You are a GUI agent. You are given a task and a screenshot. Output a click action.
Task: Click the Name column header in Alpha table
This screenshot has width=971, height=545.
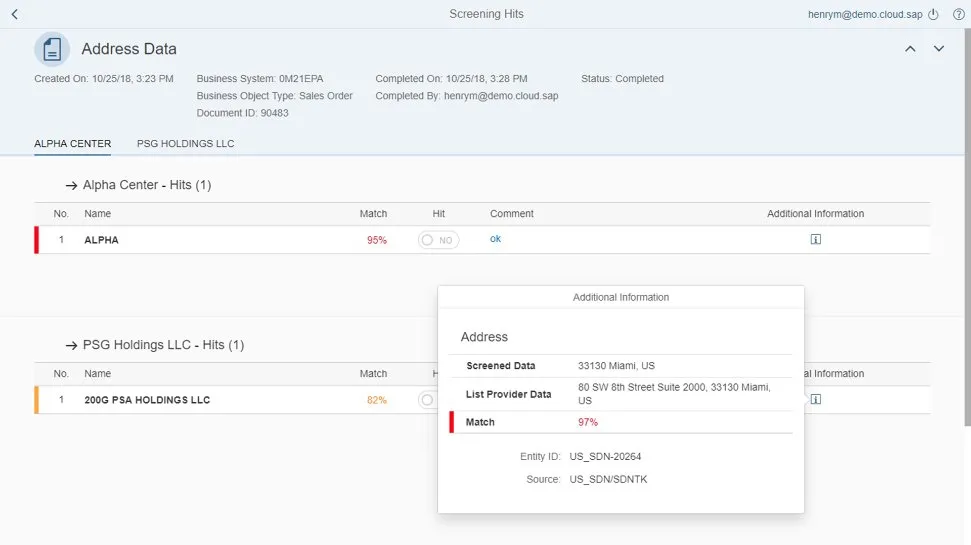point(97,214)
